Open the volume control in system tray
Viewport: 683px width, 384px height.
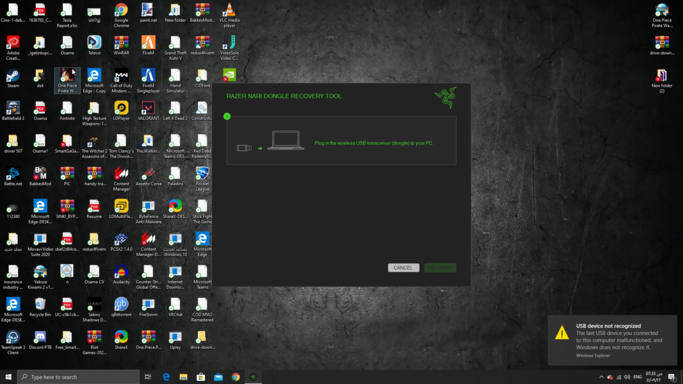(x=627, y=377)
